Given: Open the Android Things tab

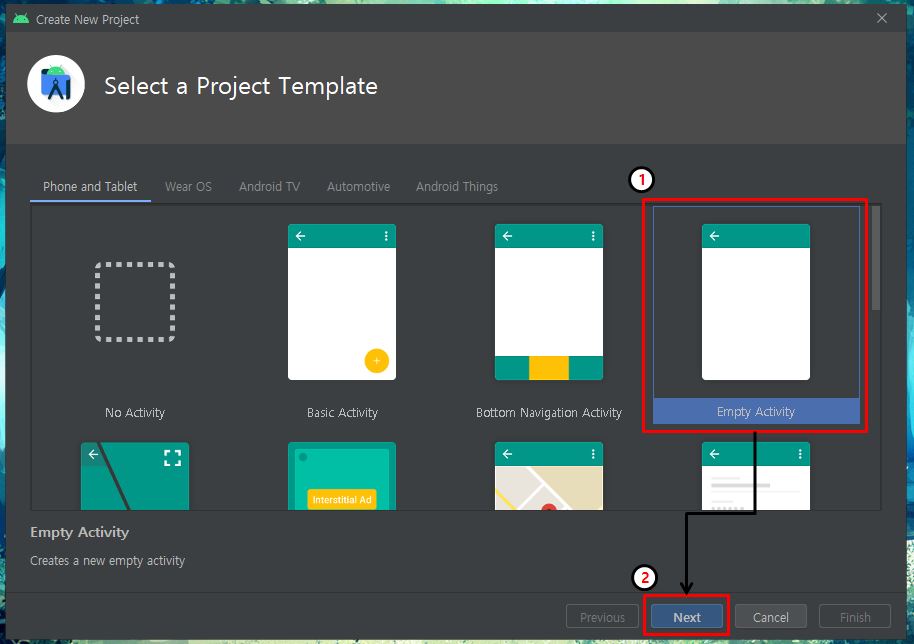Looking at the screenshot, I should pyautogui.click(x=457, y=186).
